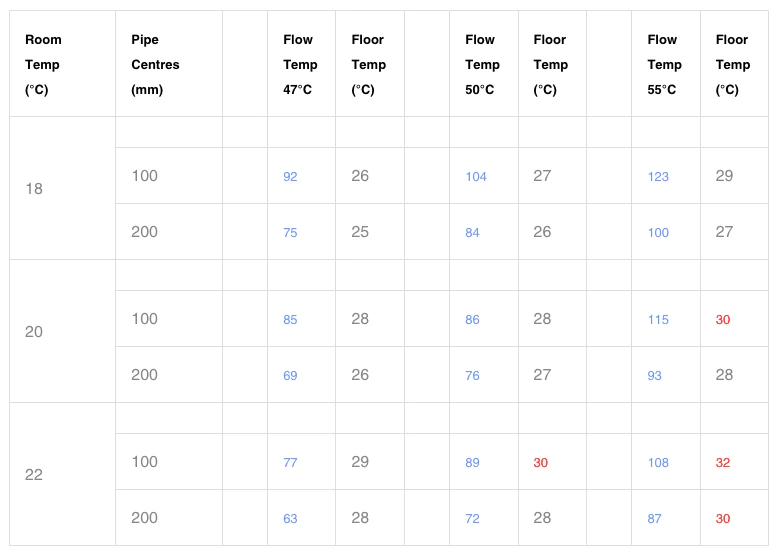Click the blue value 123

point(658,177)
